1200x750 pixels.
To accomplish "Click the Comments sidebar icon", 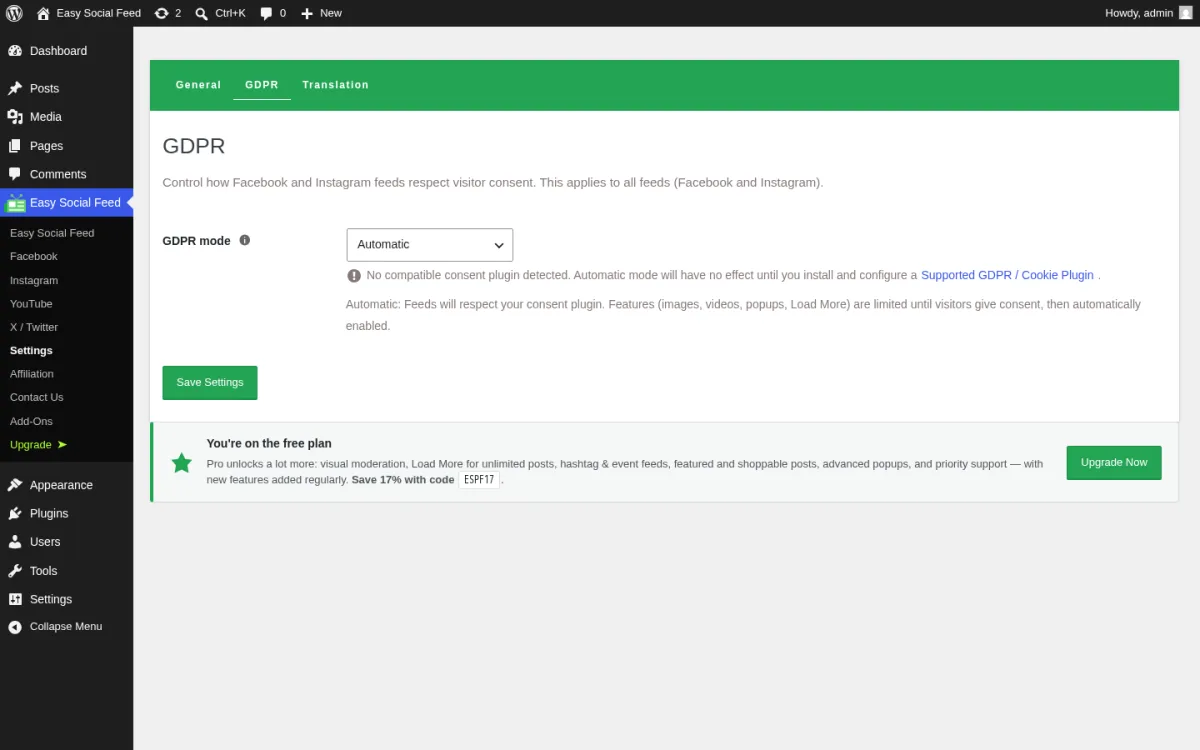I will coord(15,174).
